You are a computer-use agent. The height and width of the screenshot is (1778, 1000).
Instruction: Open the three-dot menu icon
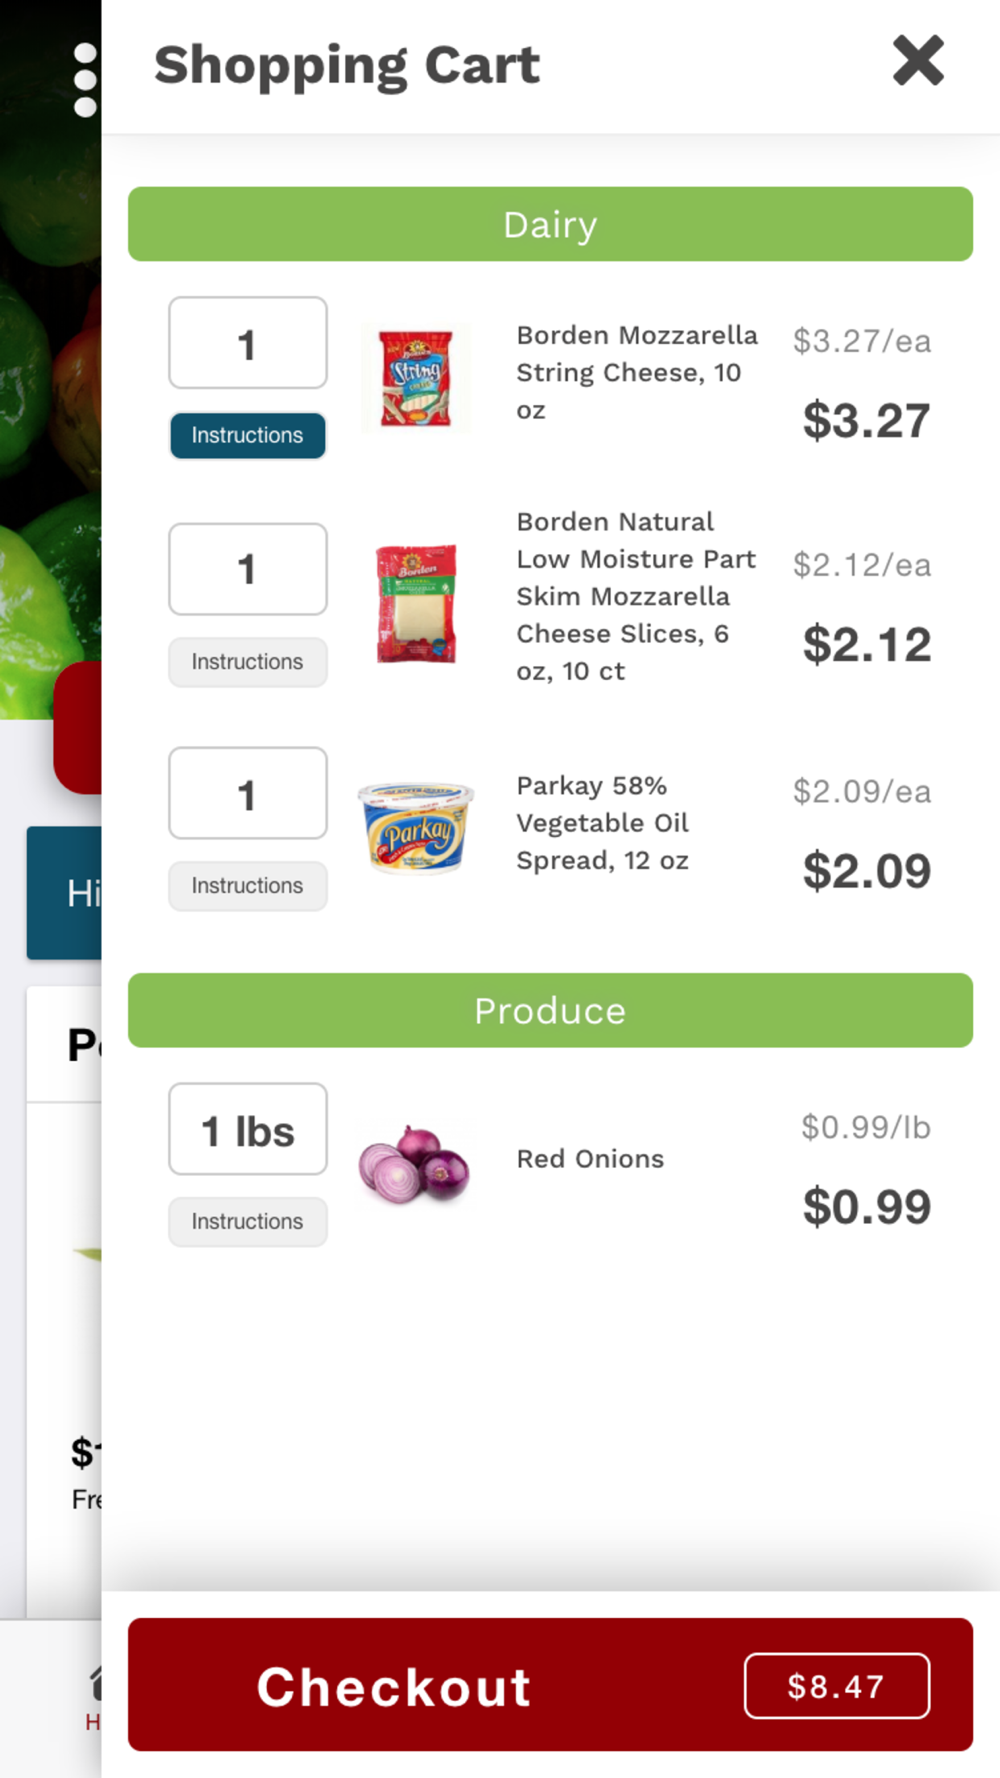coord(86,80)
